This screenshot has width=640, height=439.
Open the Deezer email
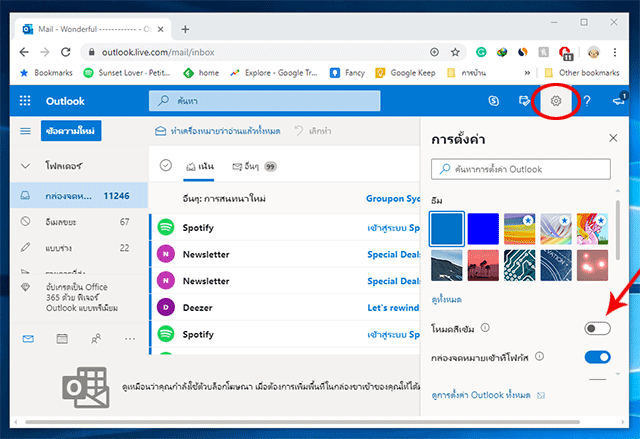tap(285, 308)
